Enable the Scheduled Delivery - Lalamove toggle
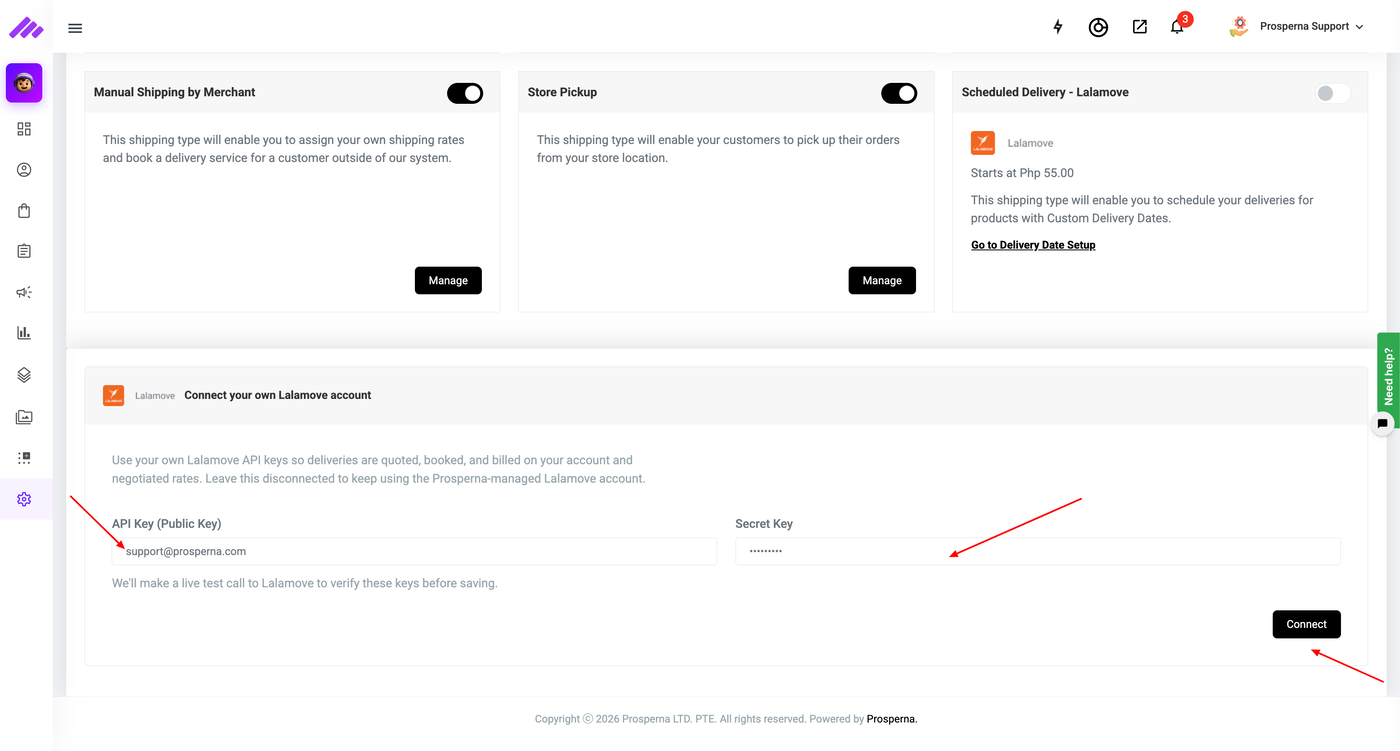The height and width of the screenshot is (751, 1400). point(1333,93)
